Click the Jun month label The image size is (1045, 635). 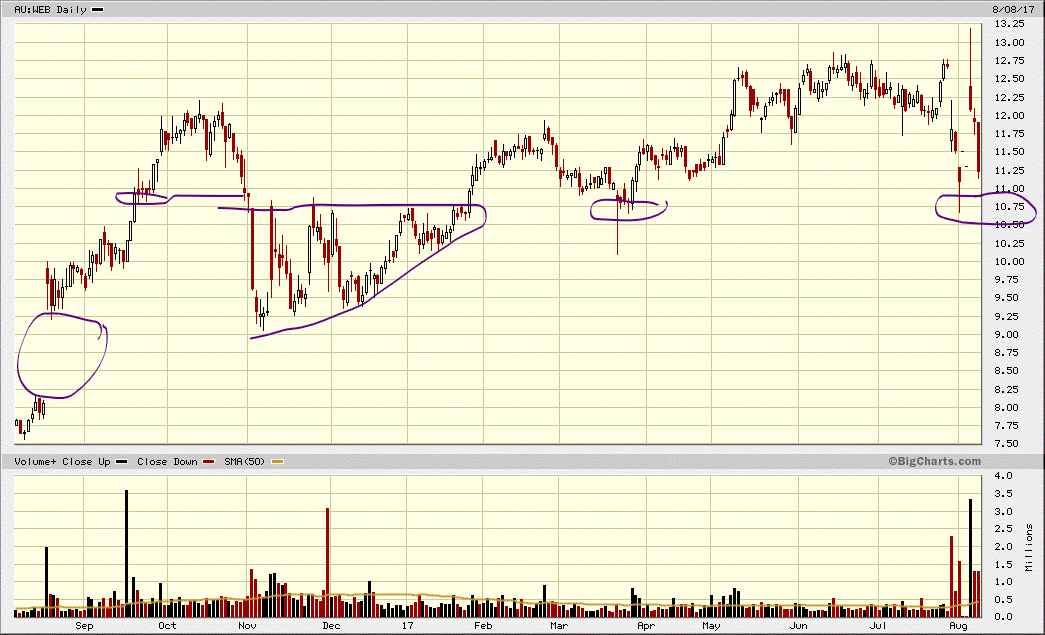coord(798,625)
